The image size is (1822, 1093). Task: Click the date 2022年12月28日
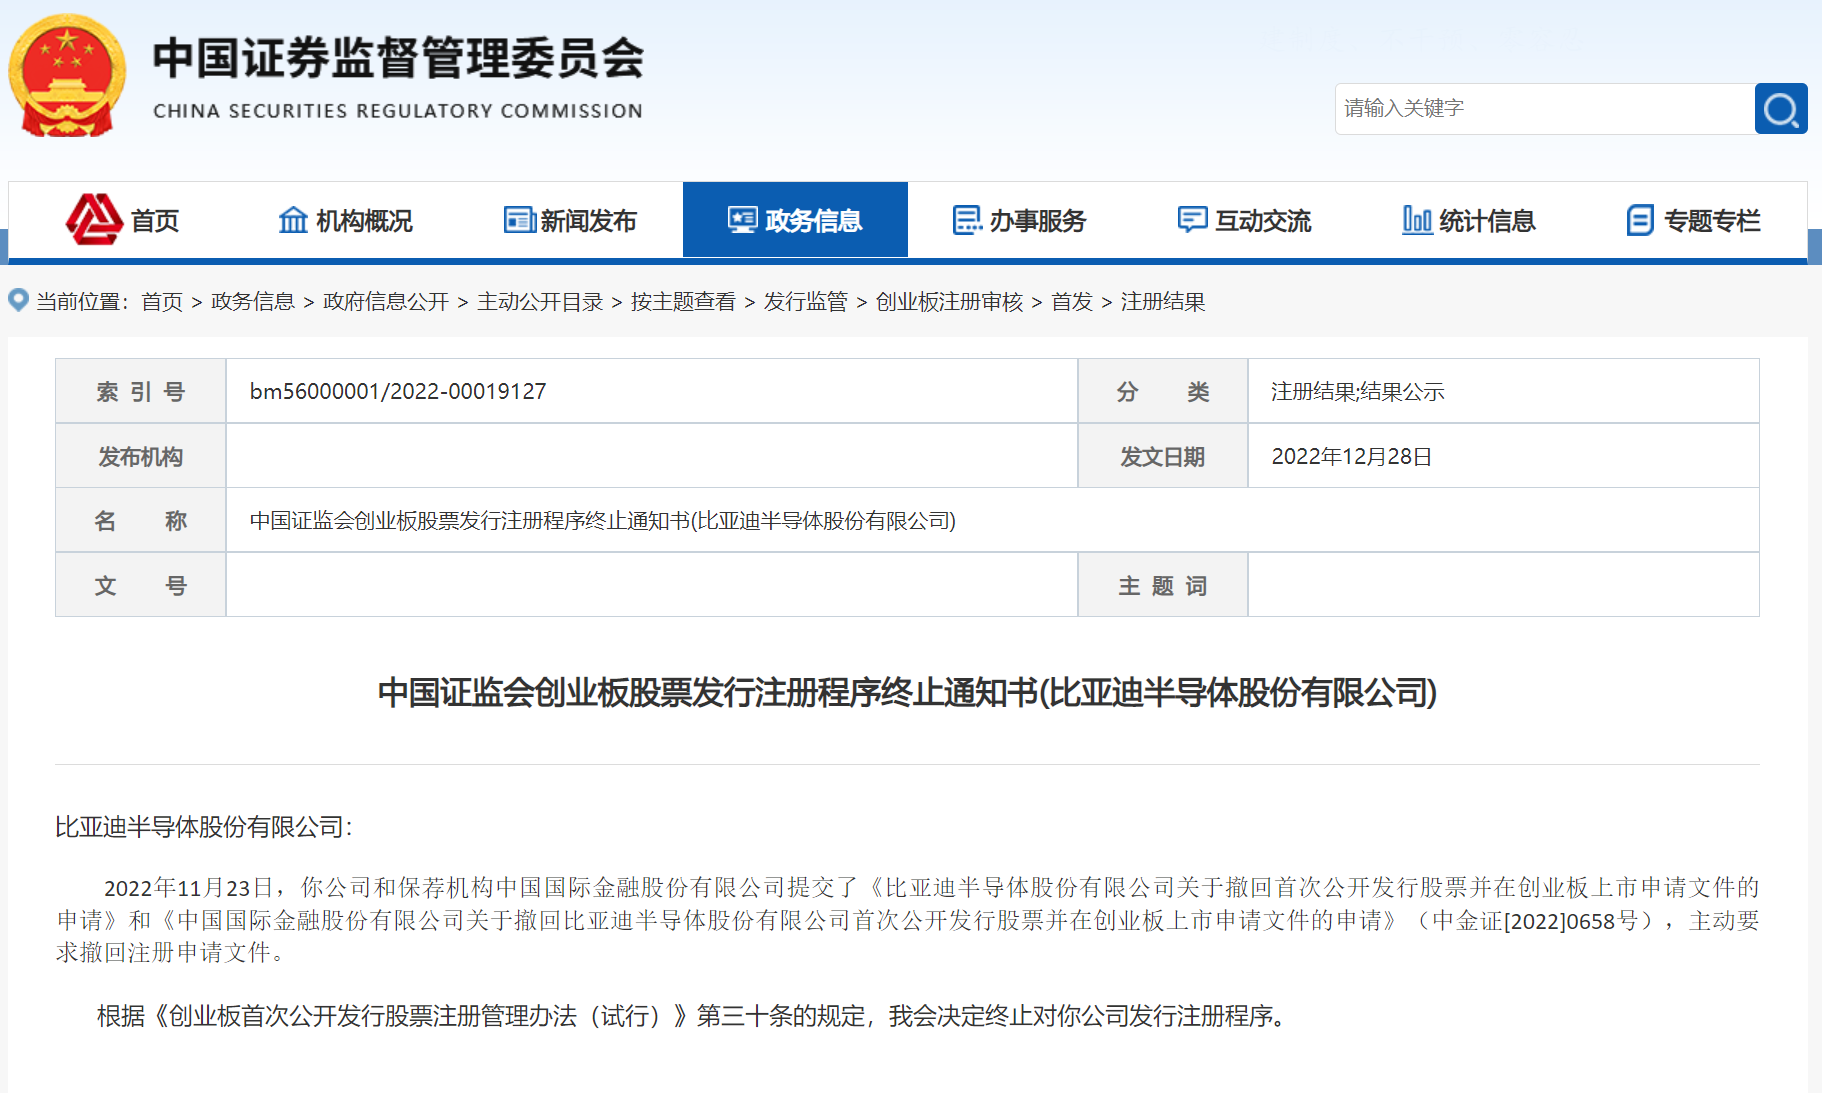[1352, 457]
